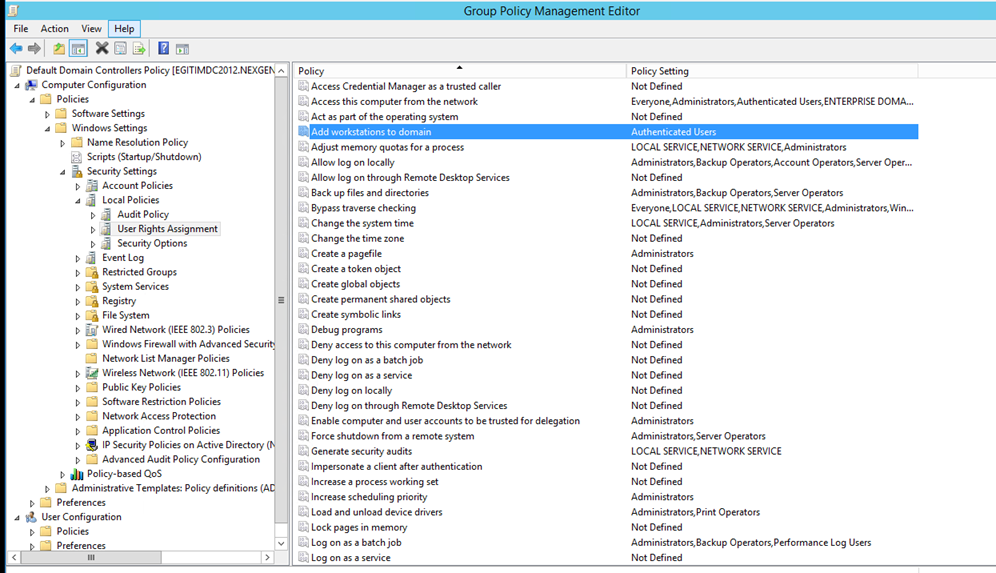Viewport: 996px width, 573px height.
Task: Open Help via blue question mark icon
Action: coord(163,48)
